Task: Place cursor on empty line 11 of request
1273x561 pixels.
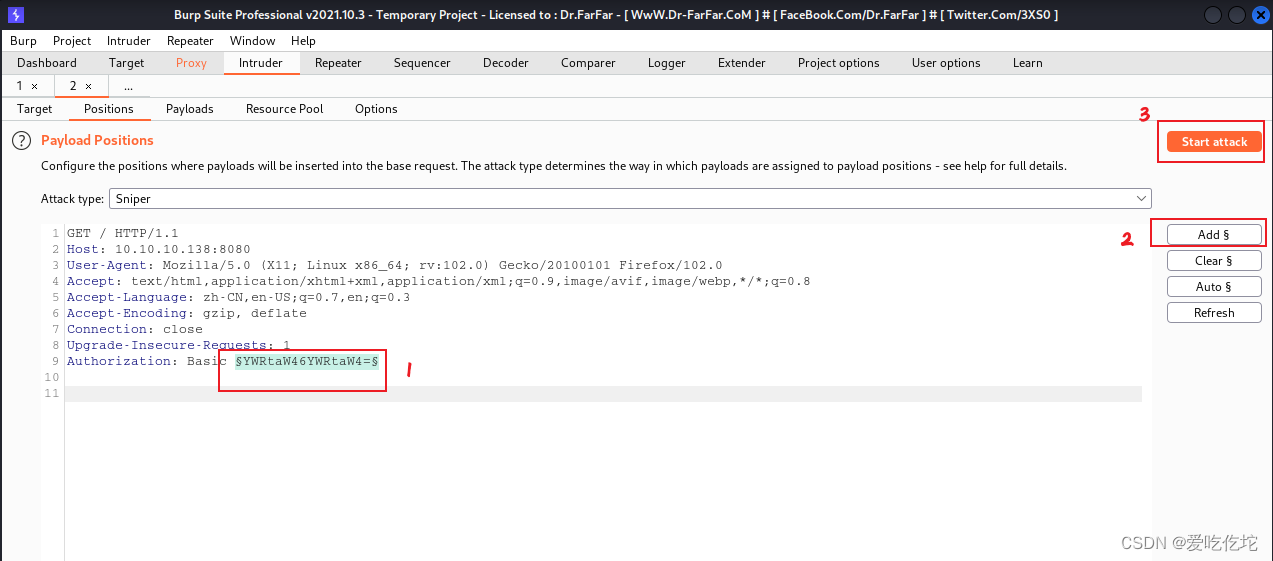Action: [603, 394]
